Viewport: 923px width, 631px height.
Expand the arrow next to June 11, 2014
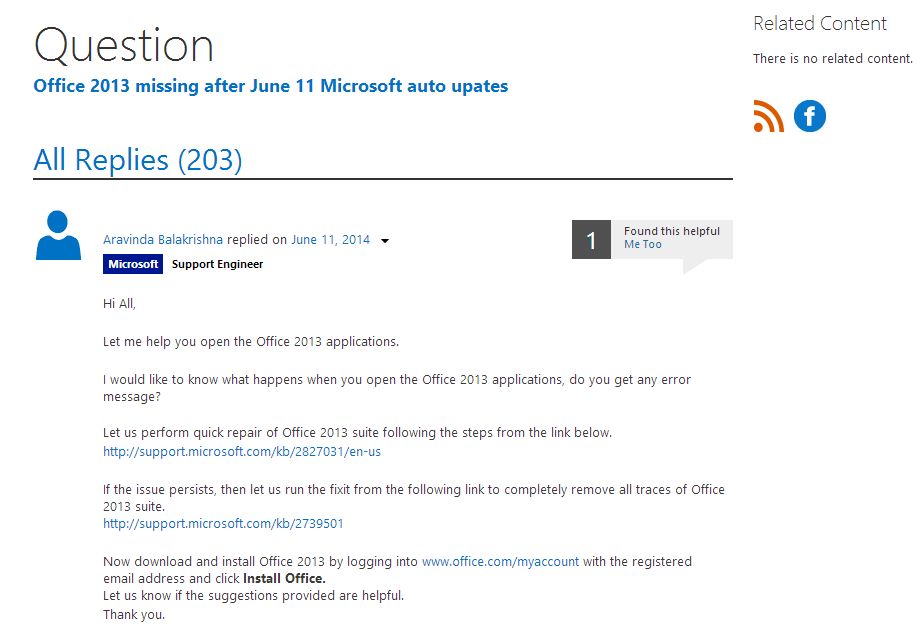click(384, 241)
